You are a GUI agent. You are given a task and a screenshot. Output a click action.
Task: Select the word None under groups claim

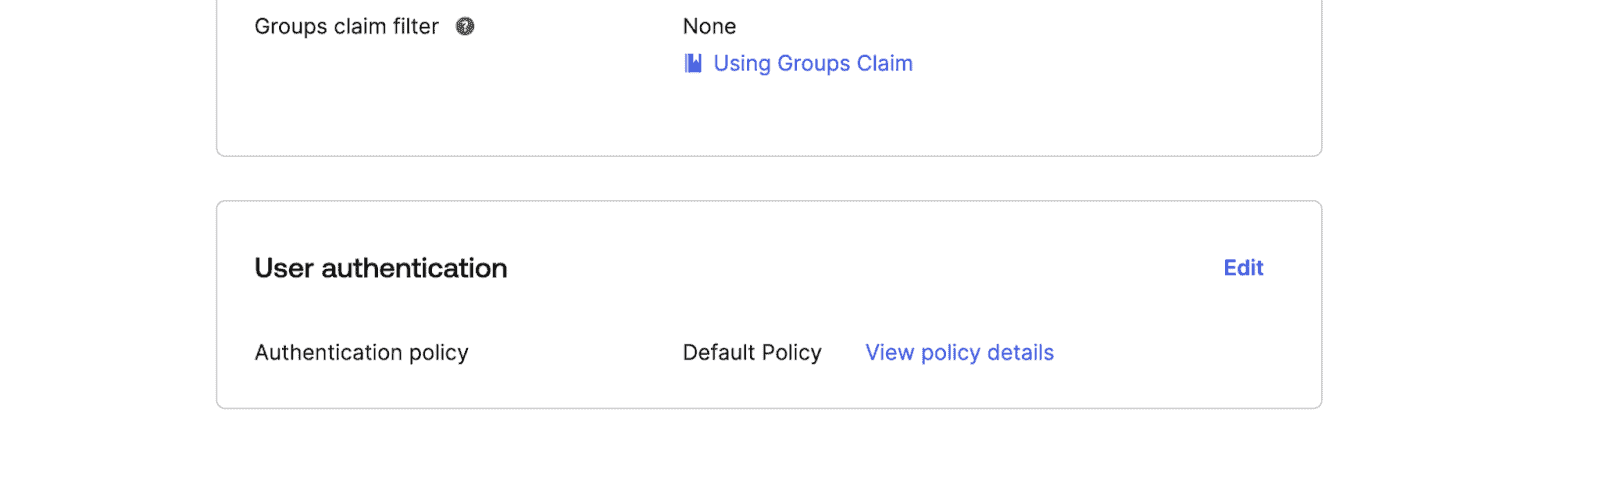709,27
